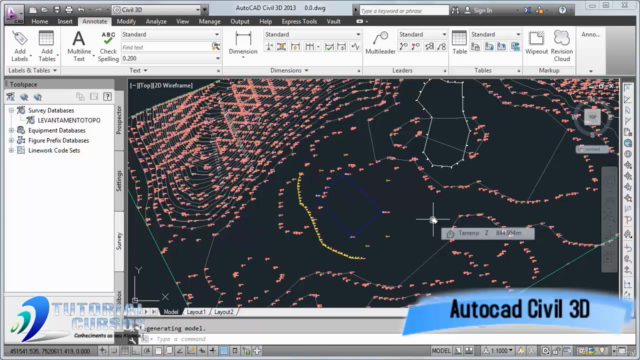
Task: Collapse the Survey Databases tree node
Action: coord(11,110)
